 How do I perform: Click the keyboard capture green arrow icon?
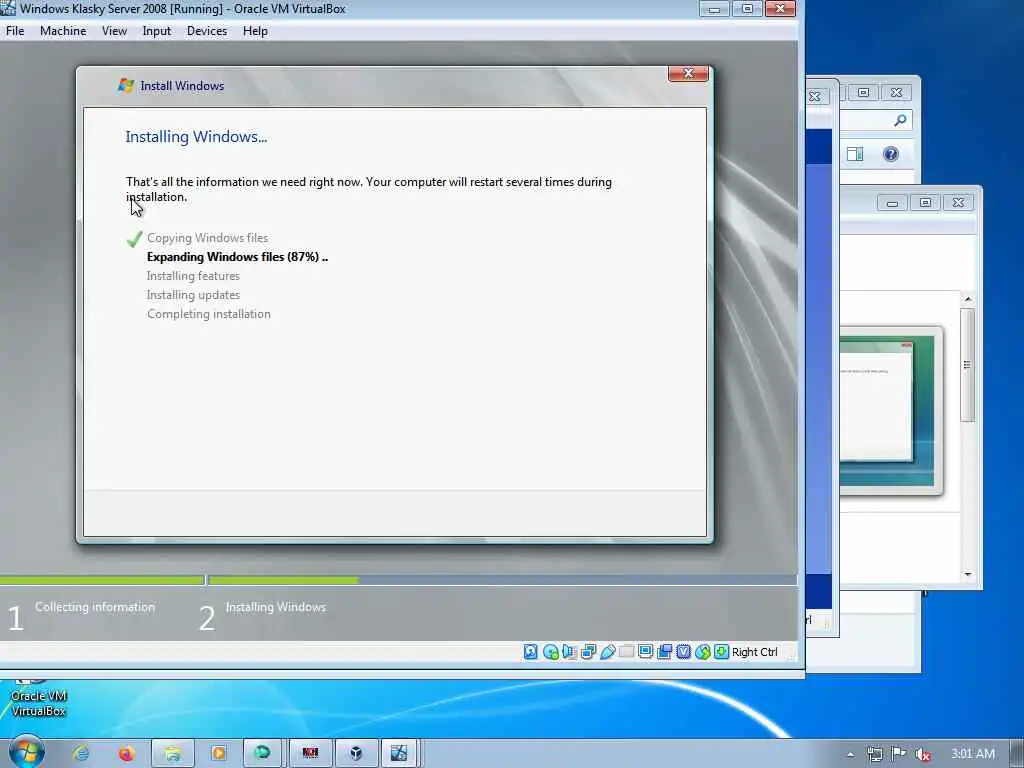click(x=721, y=652)
